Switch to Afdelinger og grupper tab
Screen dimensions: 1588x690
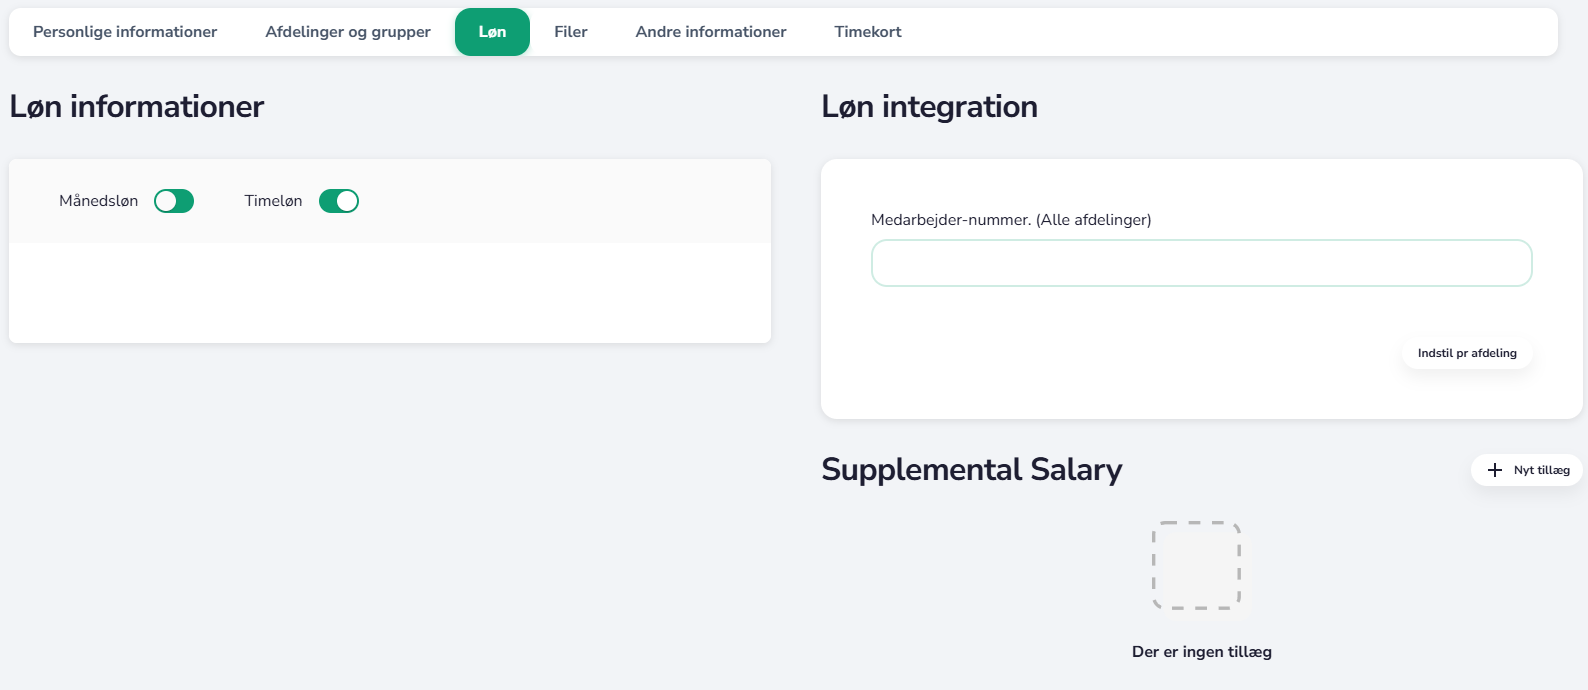[x=348, y=32]
